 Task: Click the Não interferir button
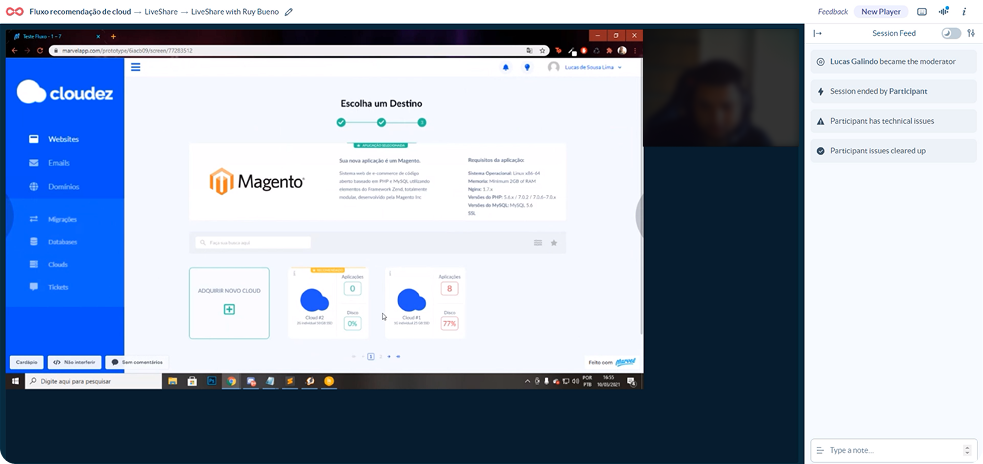[x=75, y=362]
